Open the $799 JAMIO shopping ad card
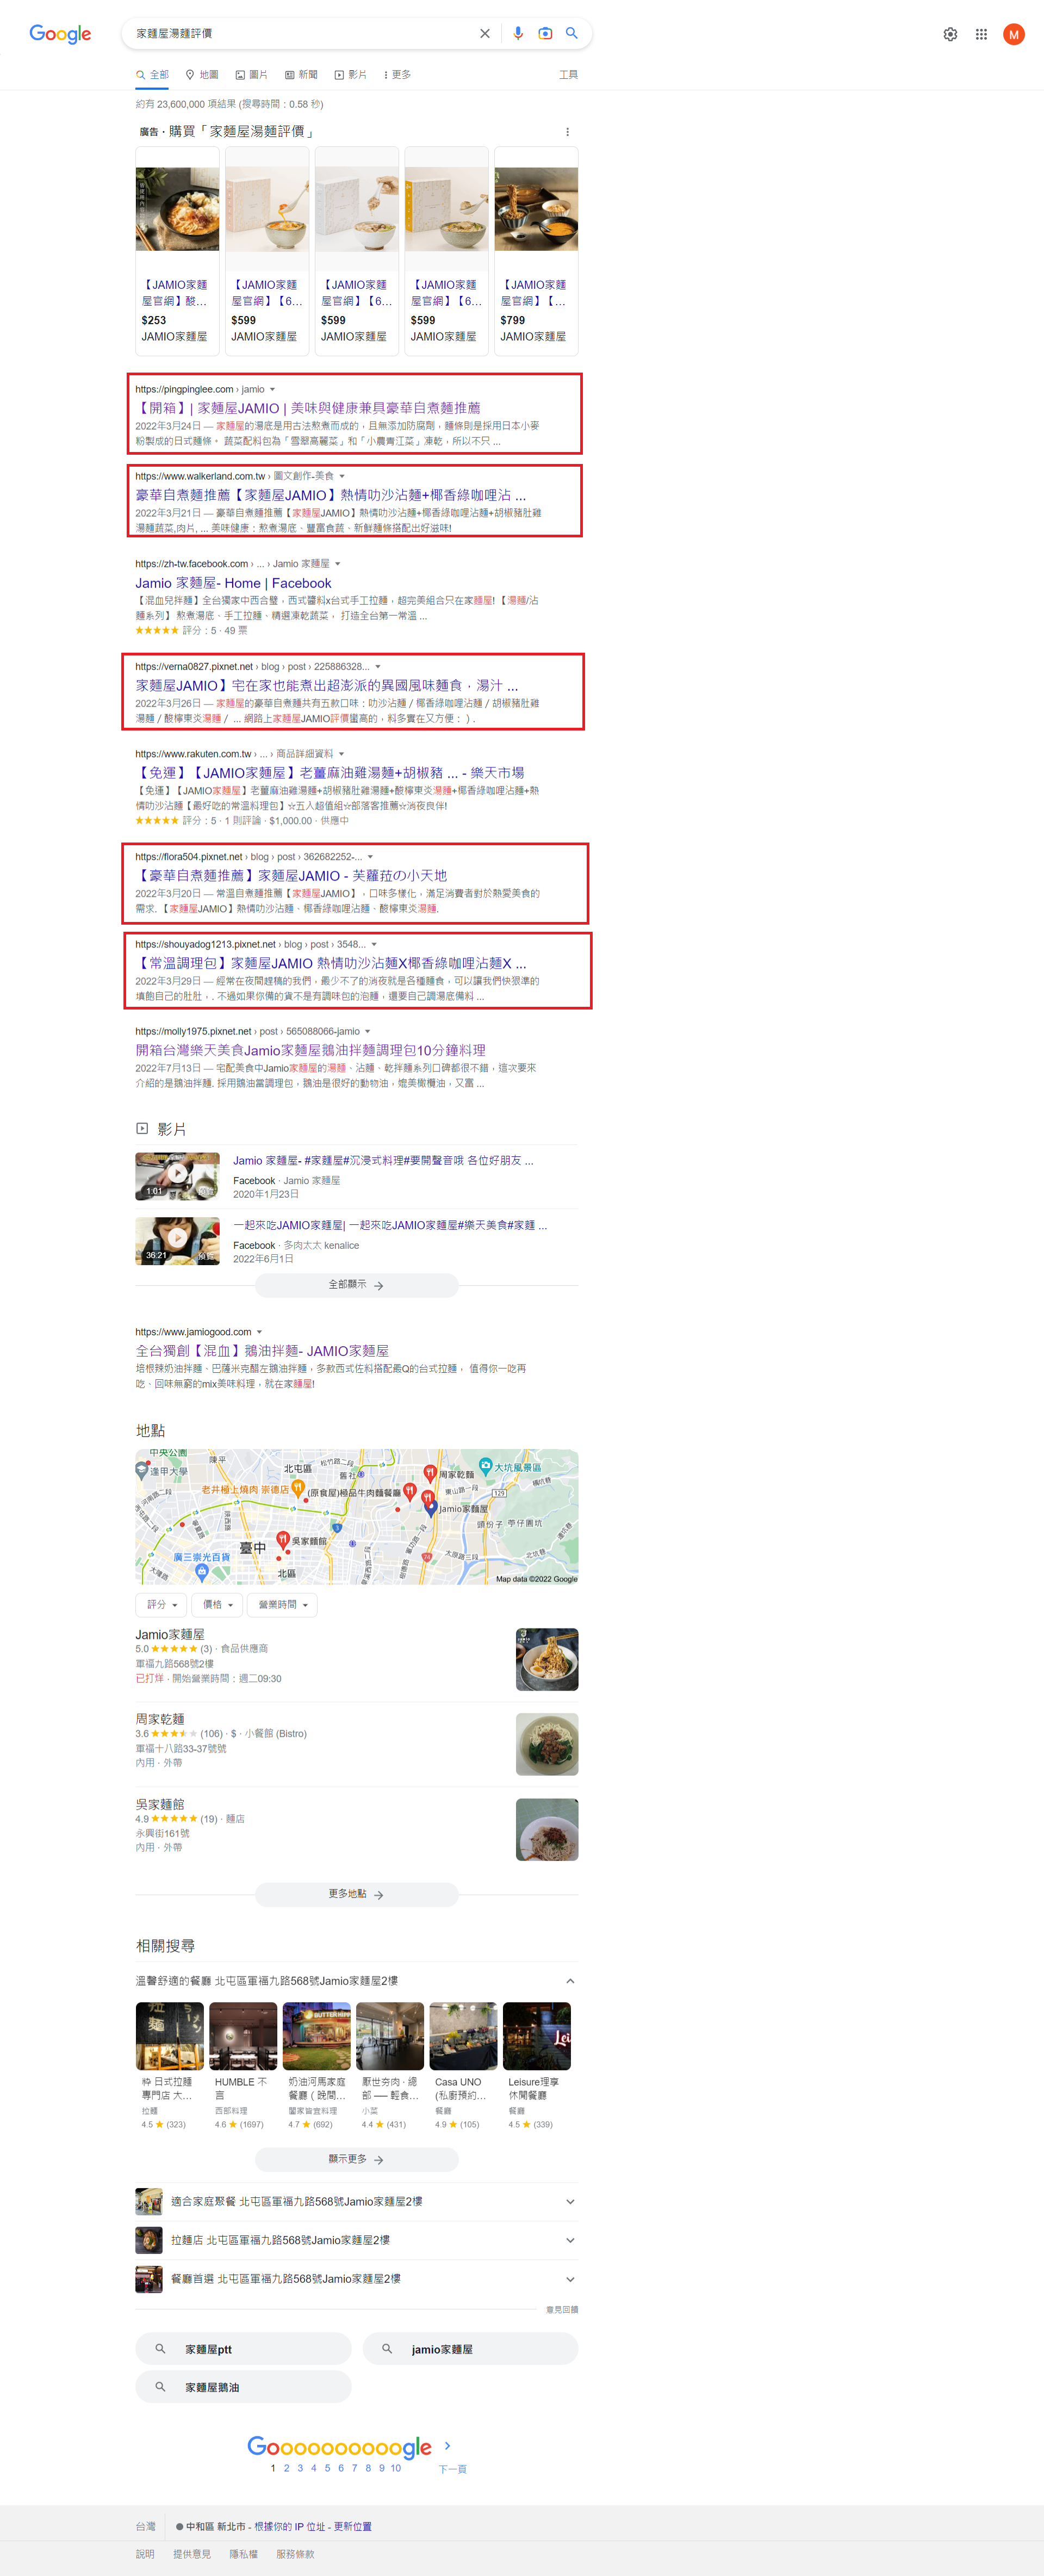 536,251
